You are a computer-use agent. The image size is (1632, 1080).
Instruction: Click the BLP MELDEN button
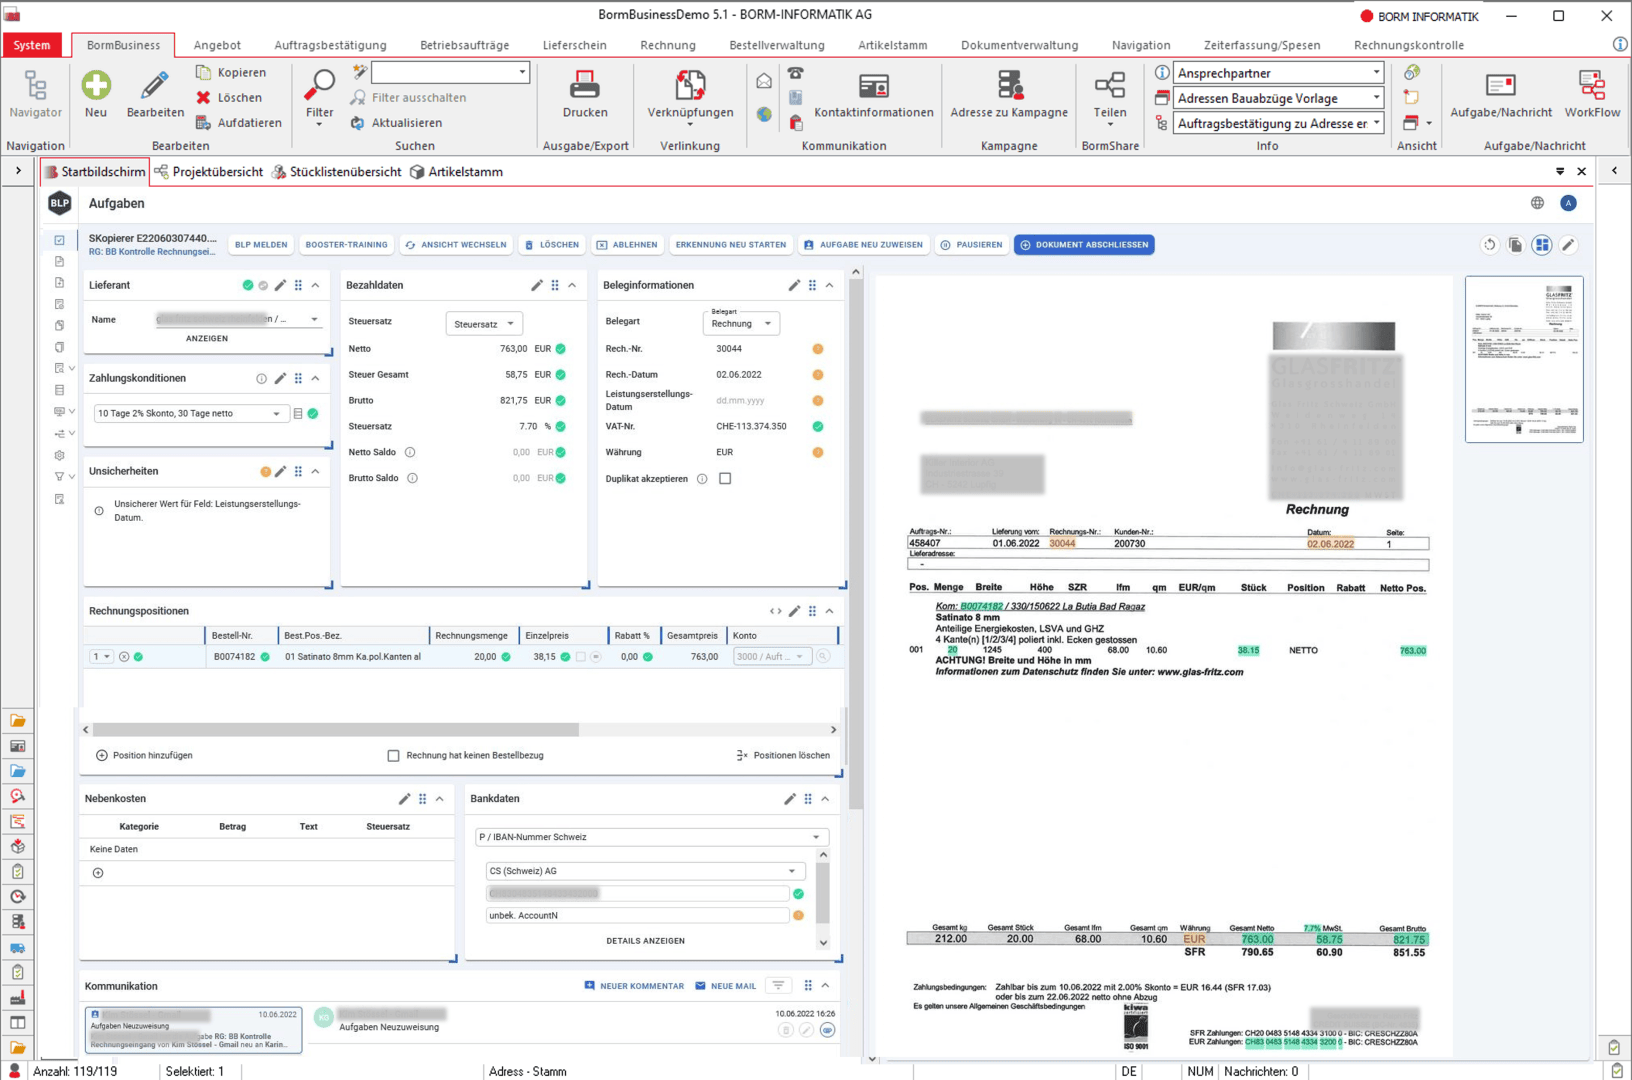pos(260,244)
